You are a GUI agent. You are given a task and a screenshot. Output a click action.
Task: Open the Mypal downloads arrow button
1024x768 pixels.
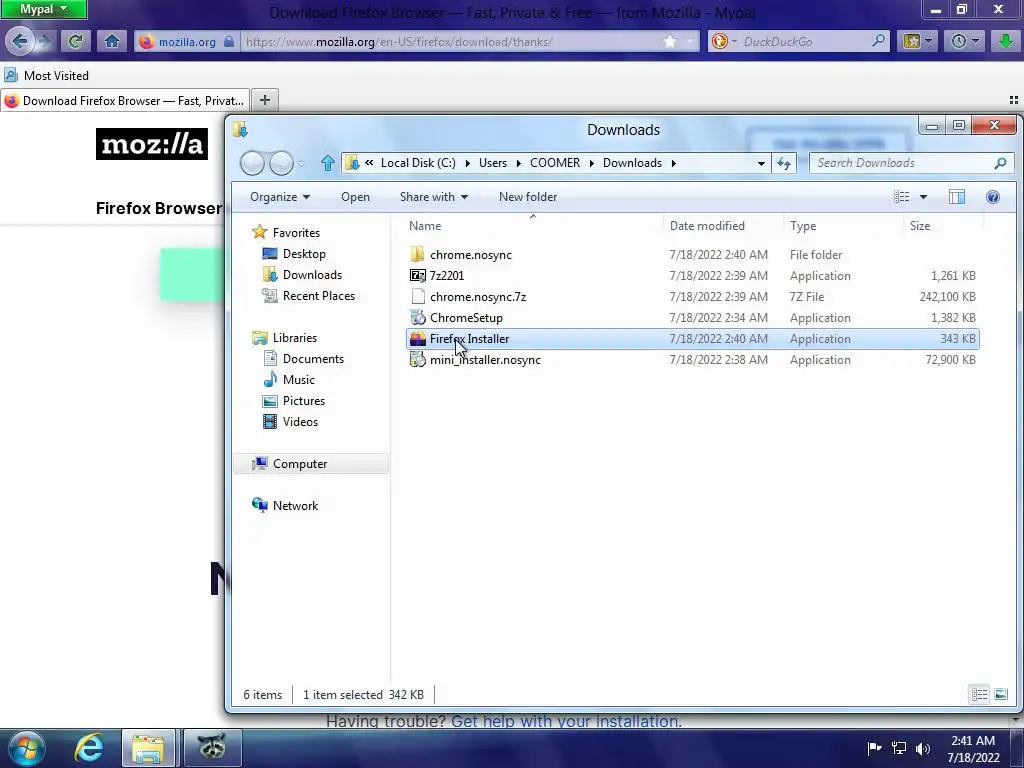click(x=1006, y=41)
